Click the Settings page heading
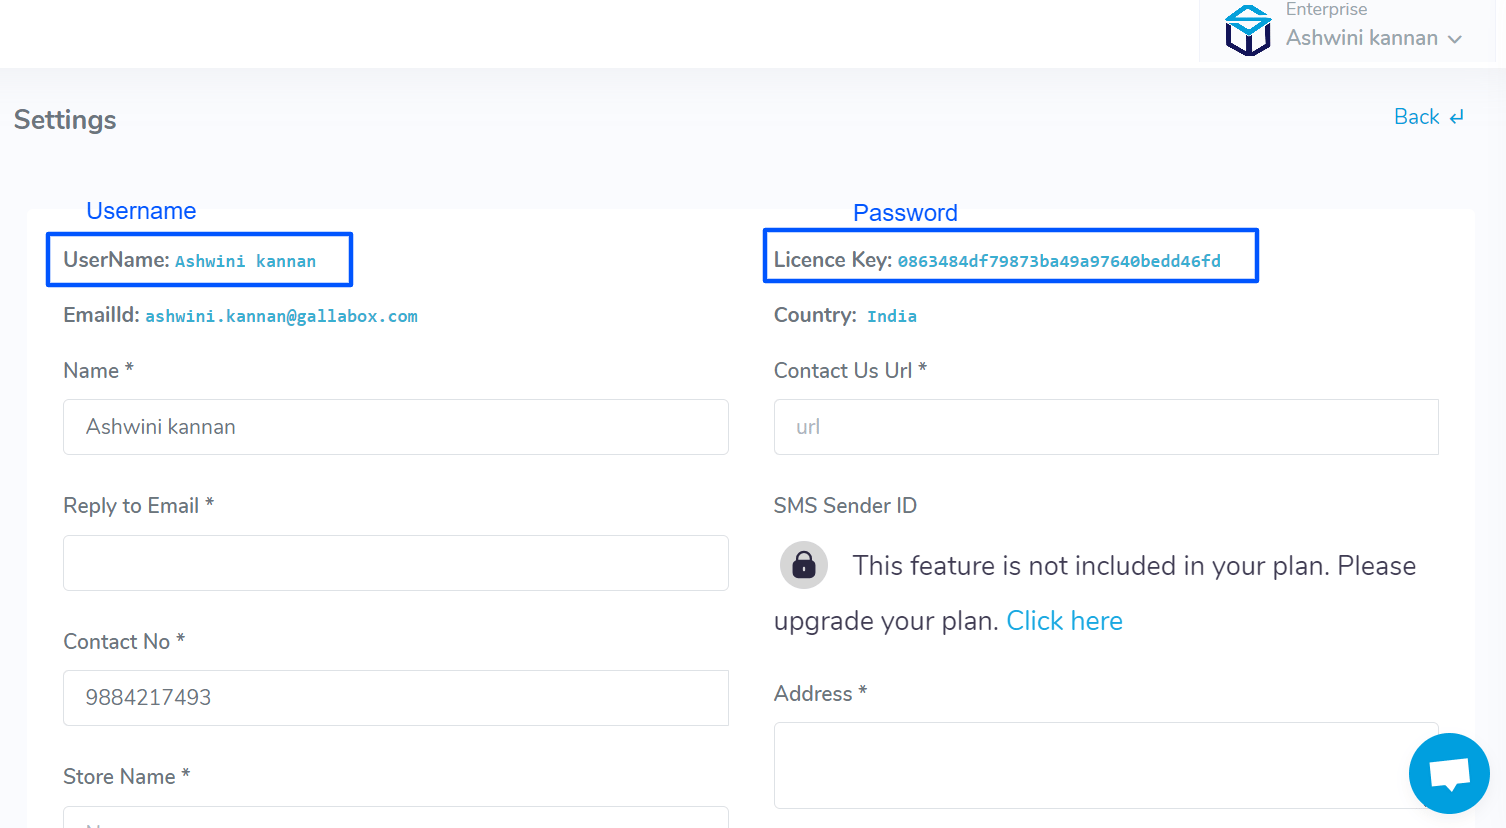1506x828 pixels. pos(65,120)
